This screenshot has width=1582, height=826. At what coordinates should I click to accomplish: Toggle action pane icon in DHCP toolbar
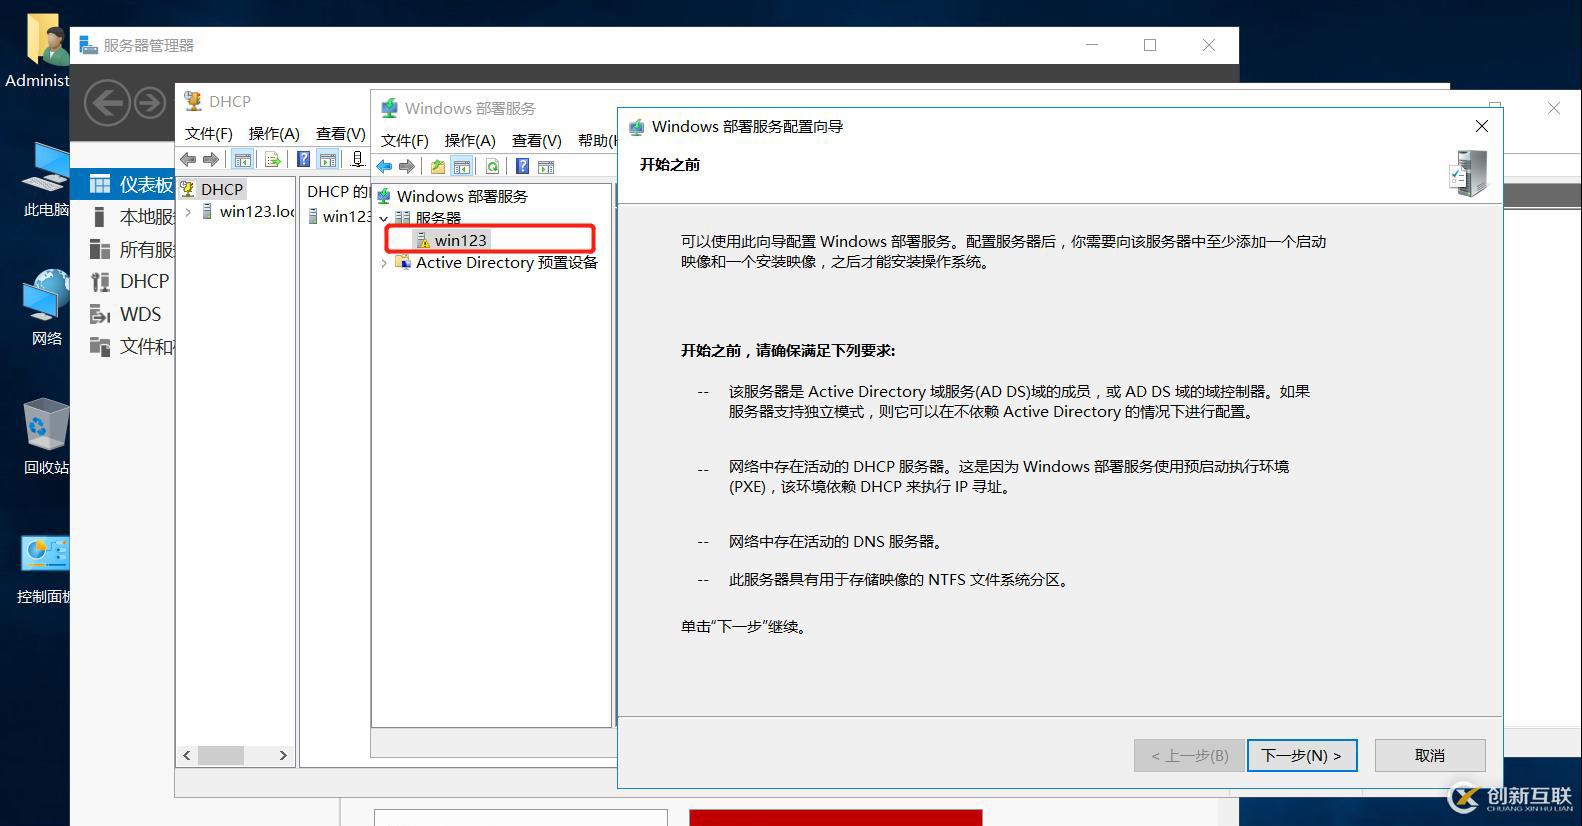click(x=328, y=159)
